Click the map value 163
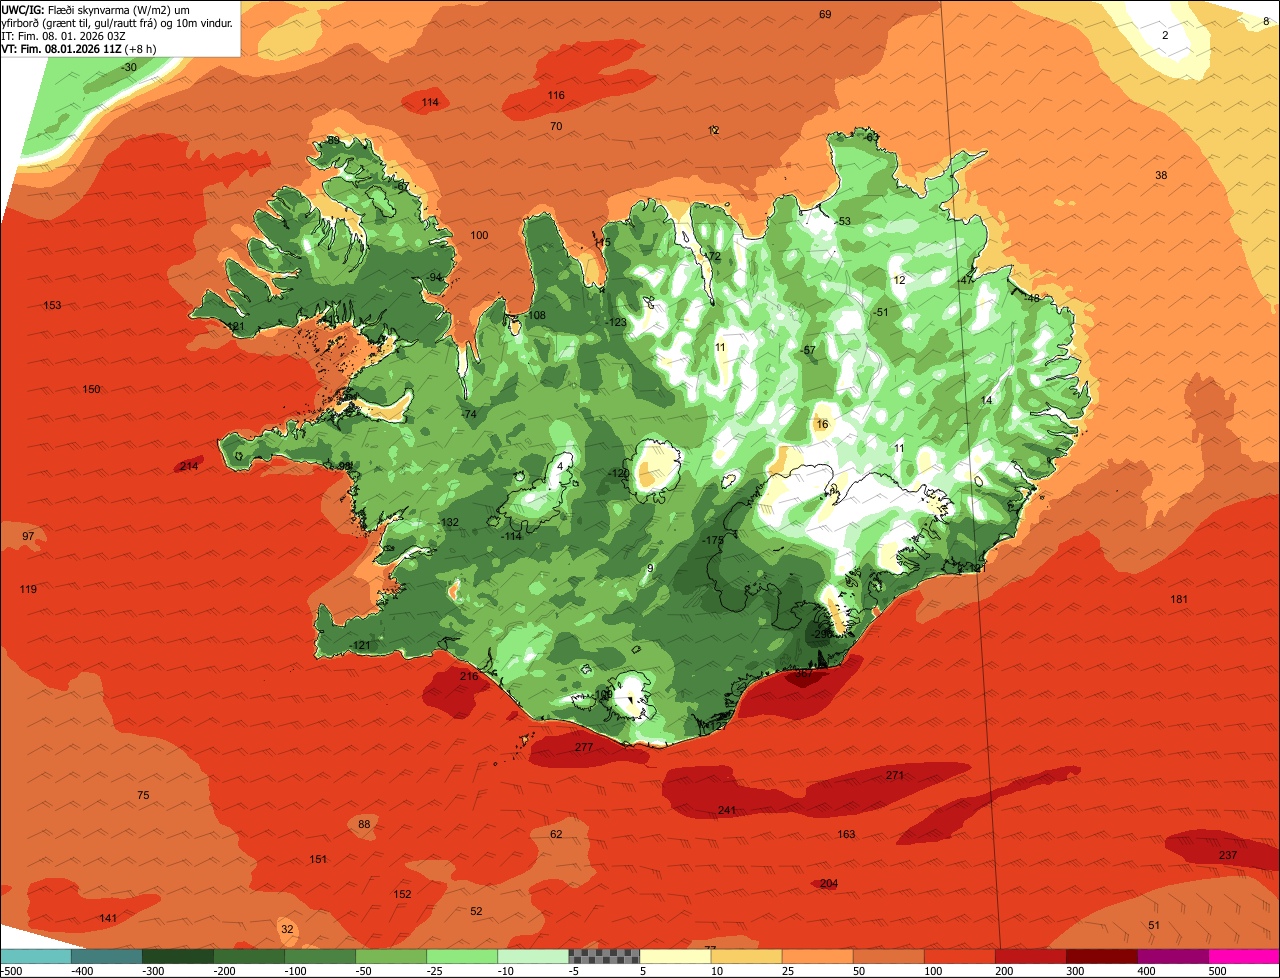This screenshot has width=1280, height=978. pyautogui.click(x=846, y=835)
